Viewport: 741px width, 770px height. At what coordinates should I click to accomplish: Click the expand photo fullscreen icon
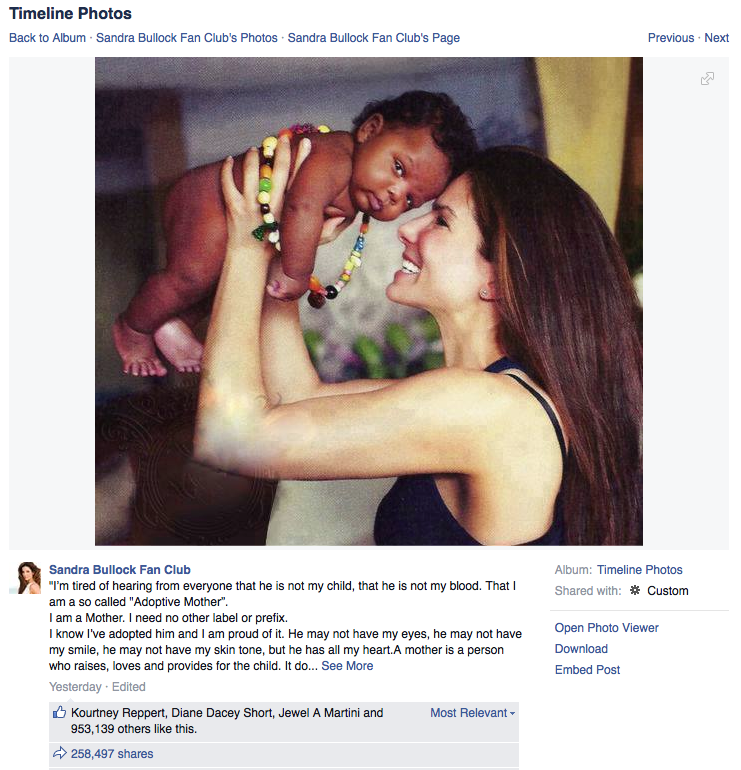click(707, 79)
